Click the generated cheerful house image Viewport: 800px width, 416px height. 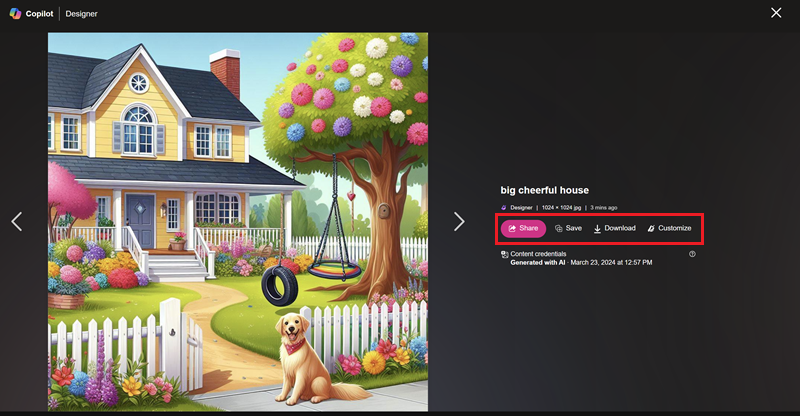pyautogui.click(x=238, y=222)
